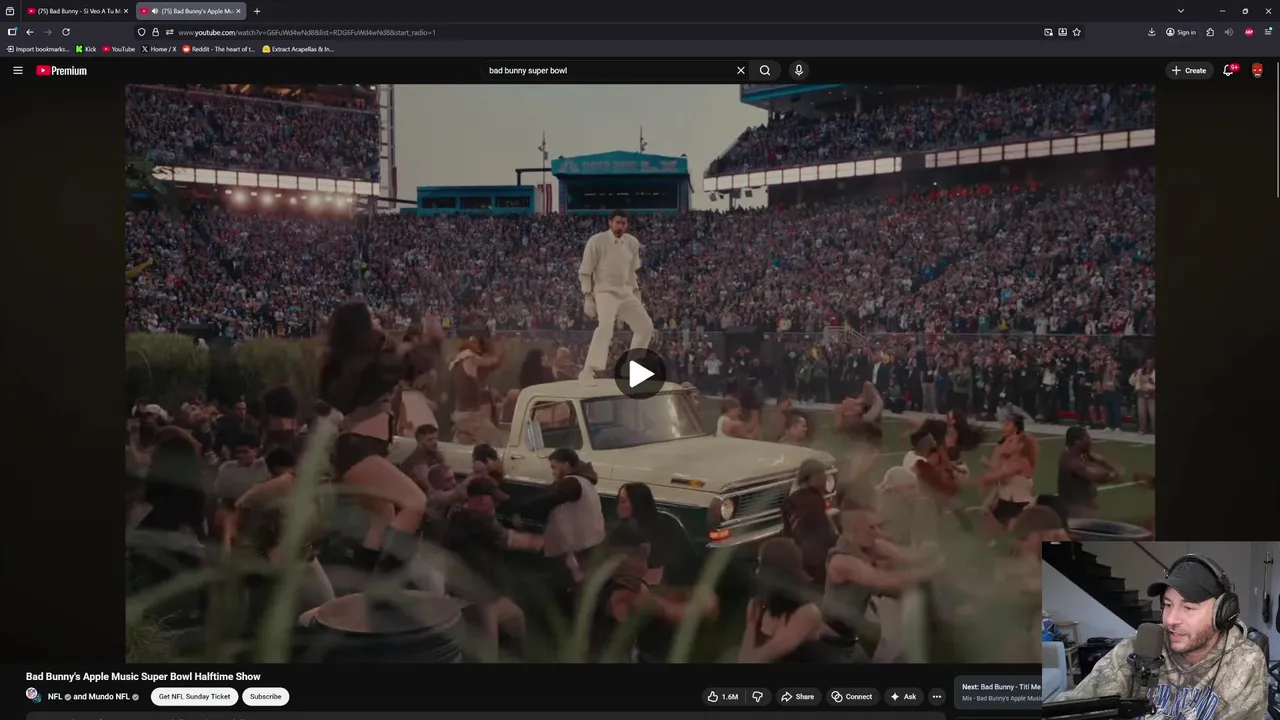Mute the tab via its speaker icon
The image size is (1280, 720).
coord(154,11)
